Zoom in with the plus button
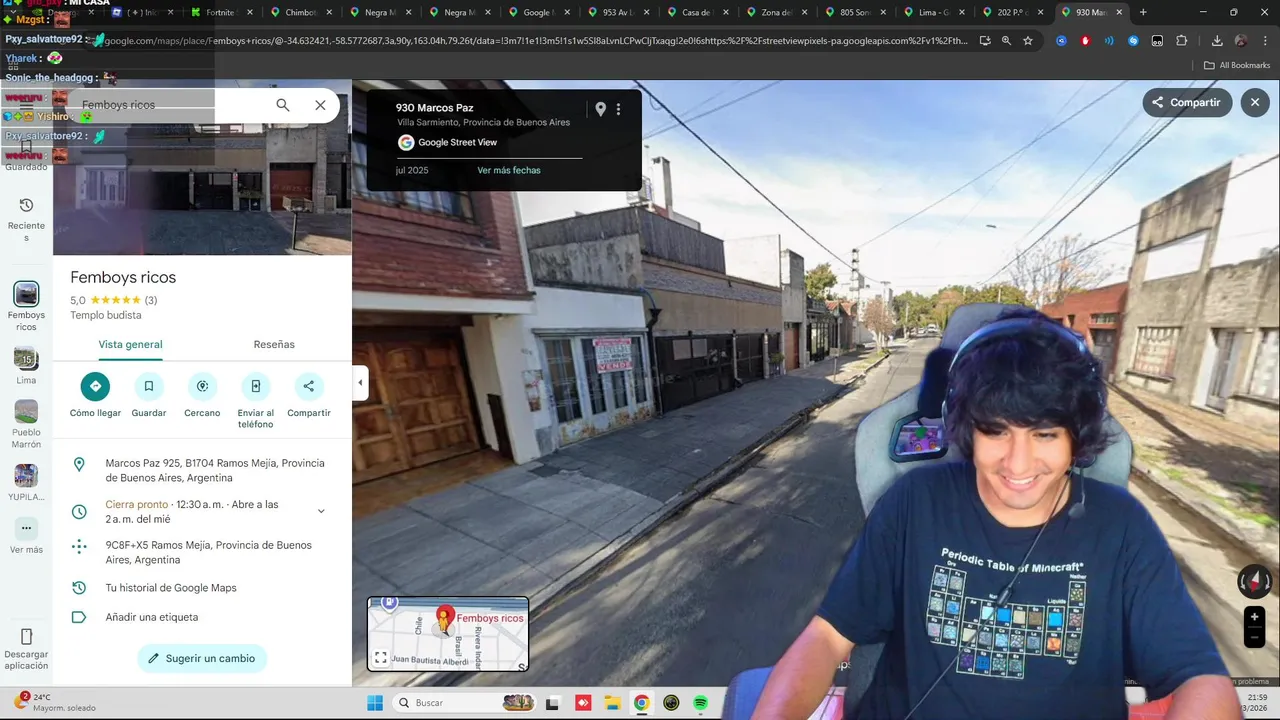This screenshot has height=720, width=1280. pos(1254,617)
